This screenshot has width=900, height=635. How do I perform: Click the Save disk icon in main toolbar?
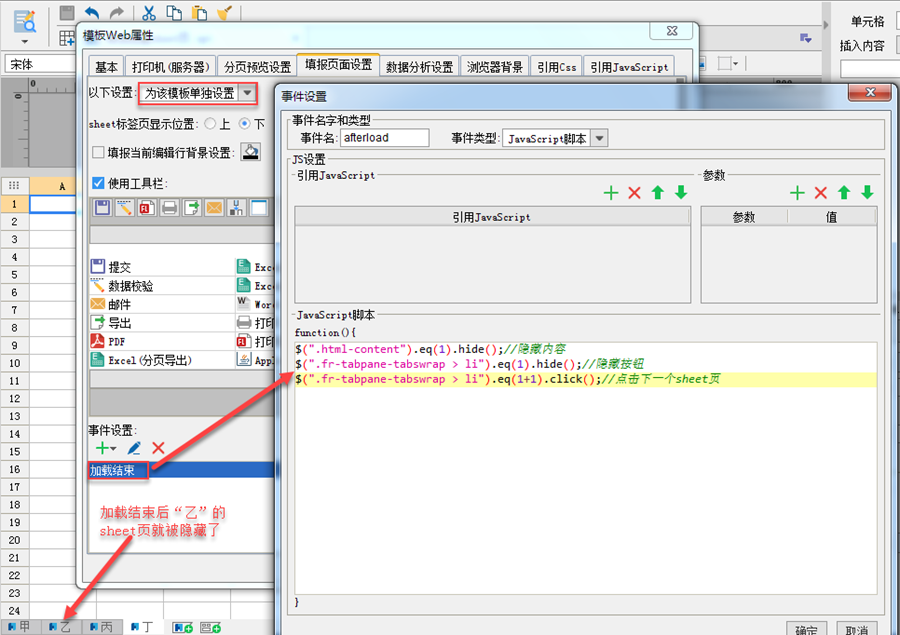click(x=68, y=12)
